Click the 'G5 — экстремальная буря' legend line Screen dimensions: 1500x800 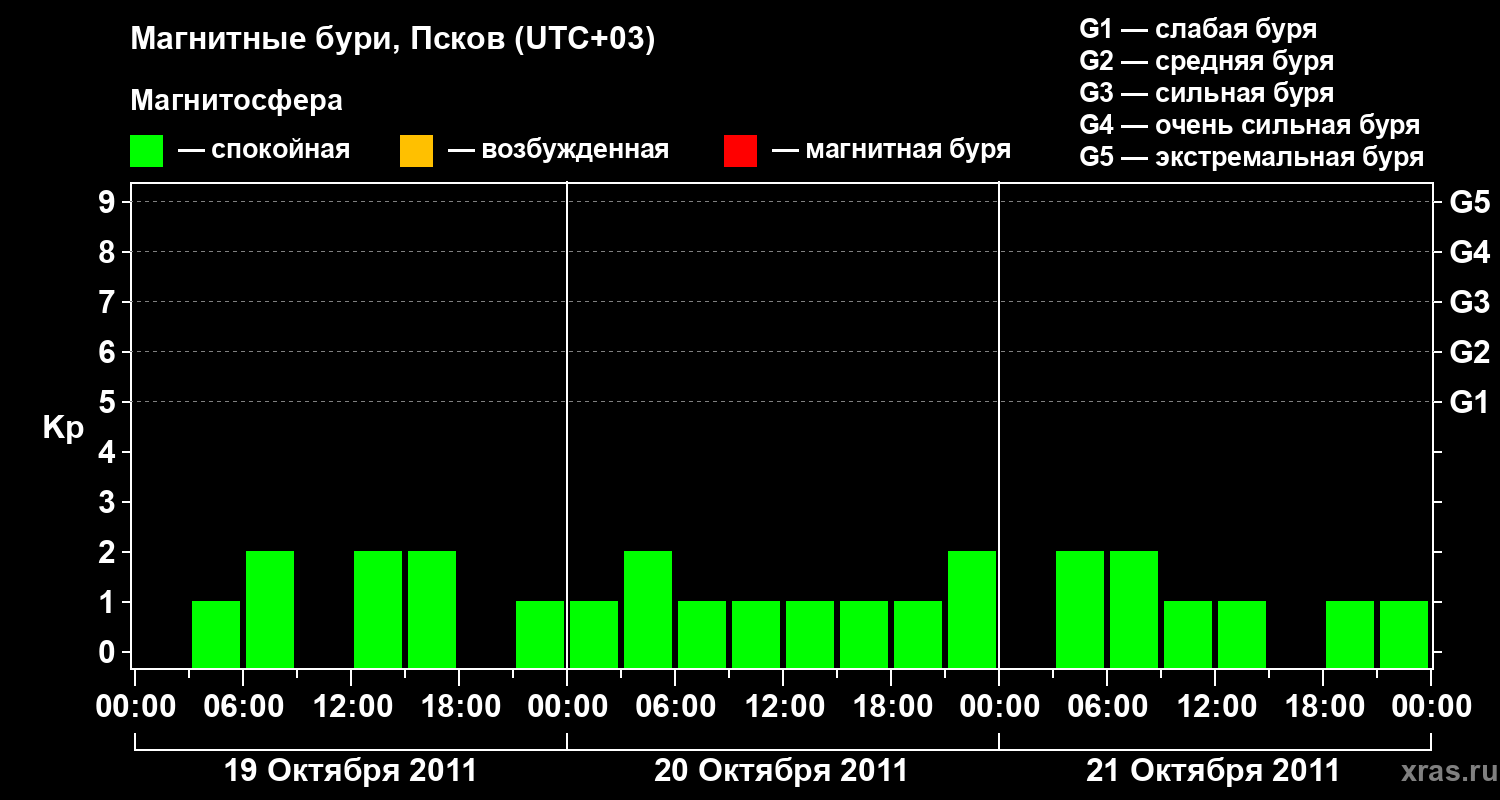(1251, 157)
